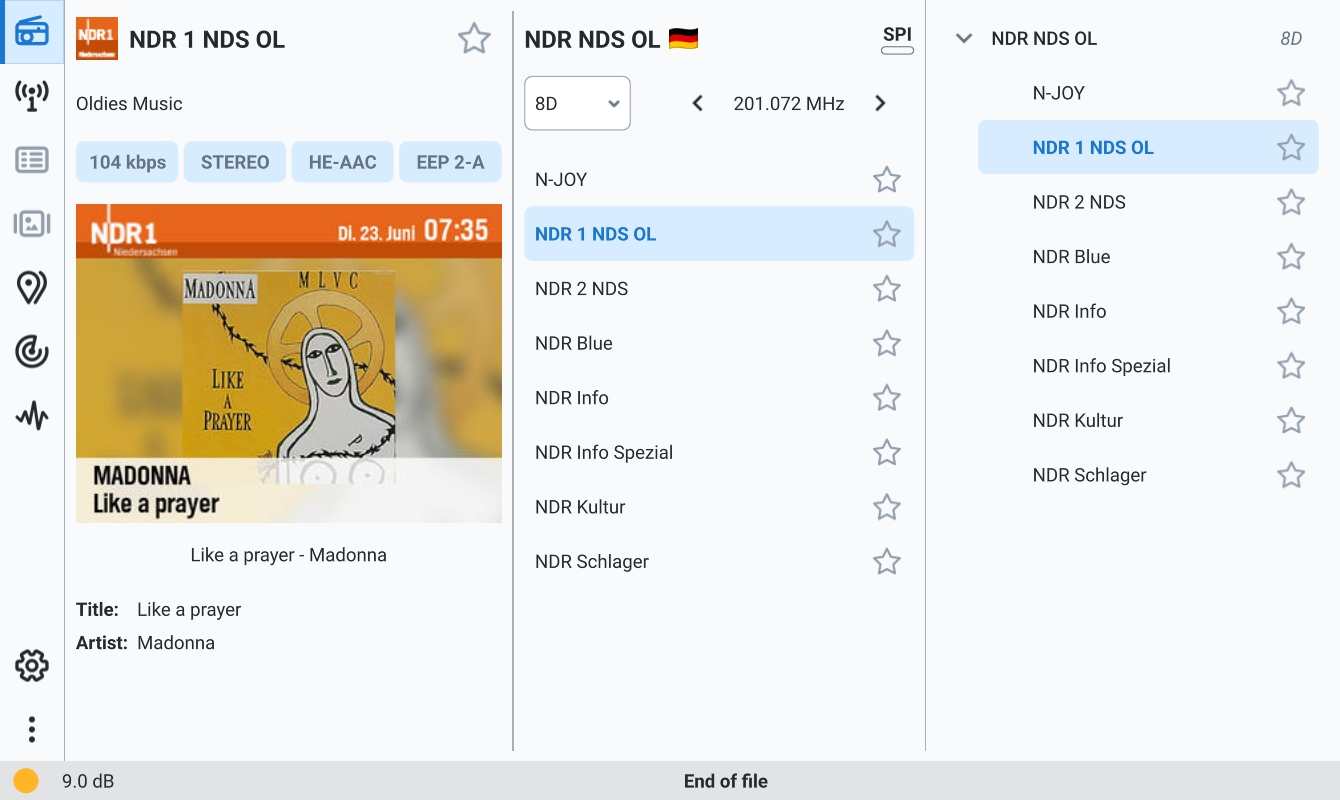Click the 104 kbps bitrate badge

click(128, 162)
